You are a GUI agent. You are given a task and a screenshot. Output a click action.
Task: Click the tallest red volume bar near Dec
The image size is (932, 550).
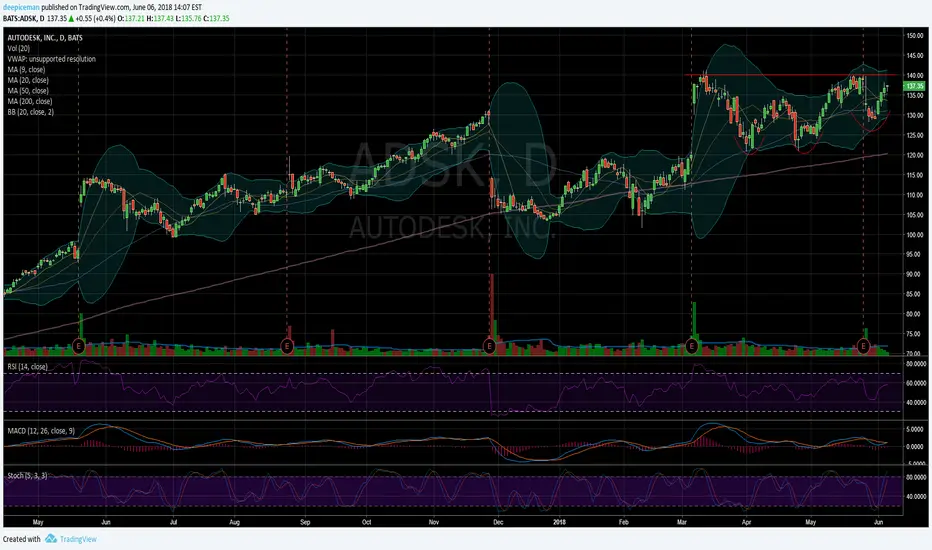[x=492, y=315]
